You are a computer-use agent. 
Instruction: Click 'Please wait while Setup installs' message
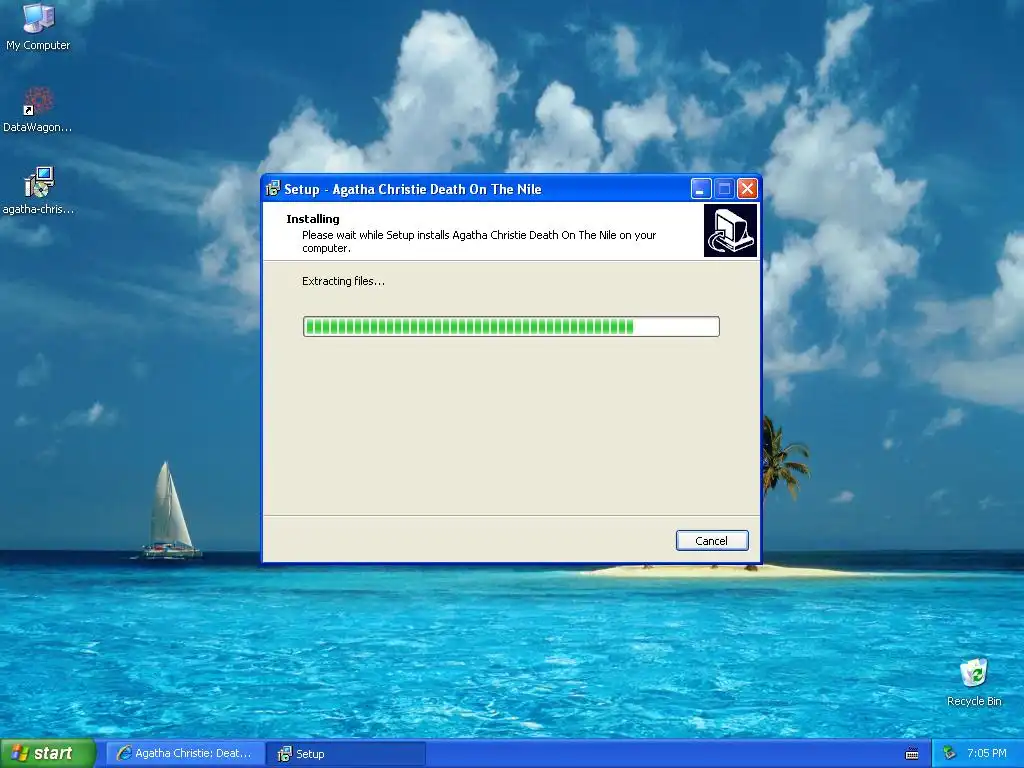pos(479,242)
